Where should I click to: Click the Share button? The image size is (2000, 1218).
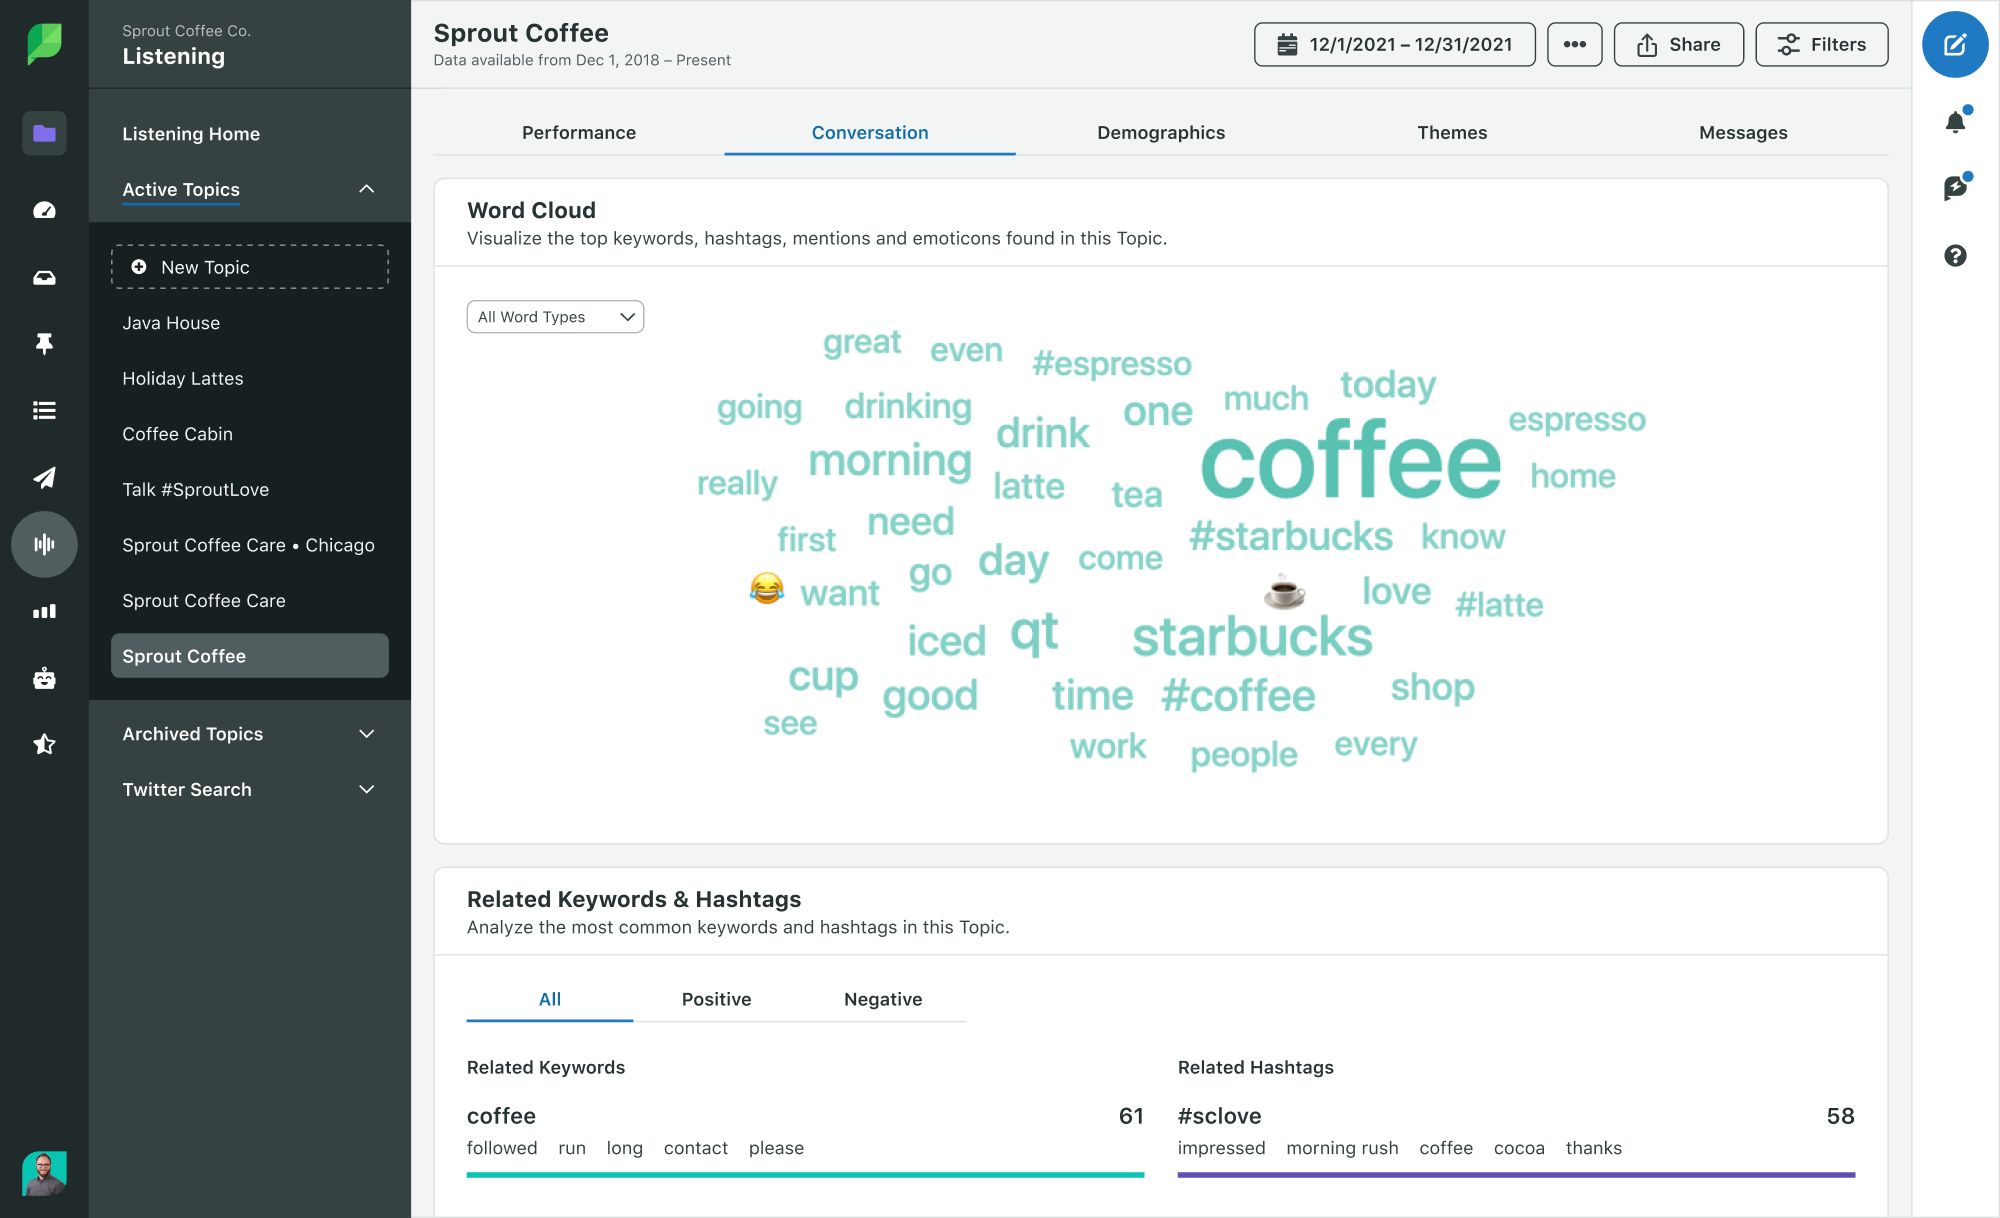pyautogui.click(x=1680, y=44)
